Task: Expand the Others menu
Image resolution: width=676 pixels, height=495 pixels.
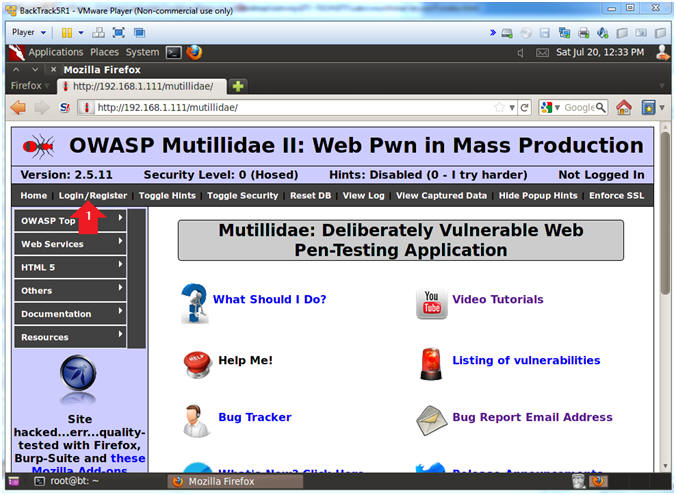Action: 70,290
